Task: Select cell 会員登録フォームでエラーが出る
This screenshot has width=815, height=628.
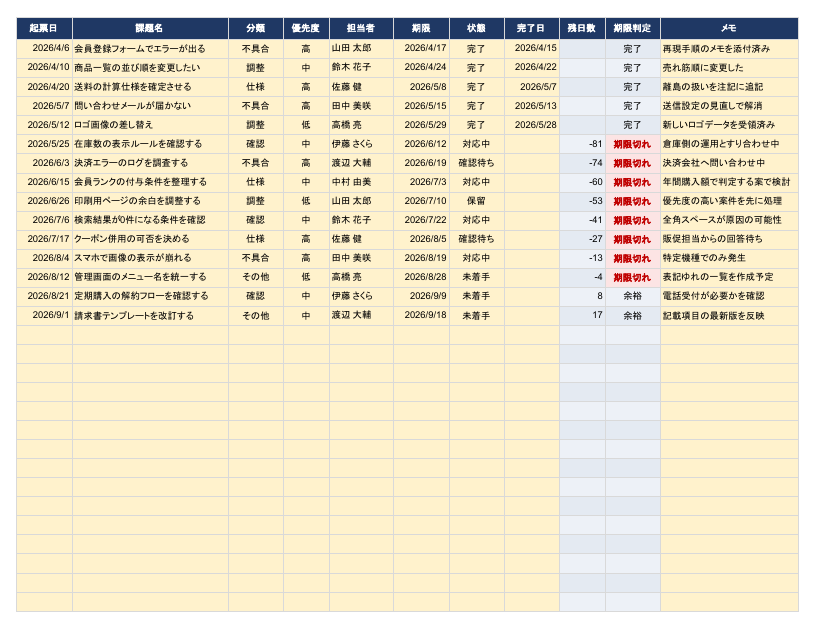Action: [x=150, y=49]
